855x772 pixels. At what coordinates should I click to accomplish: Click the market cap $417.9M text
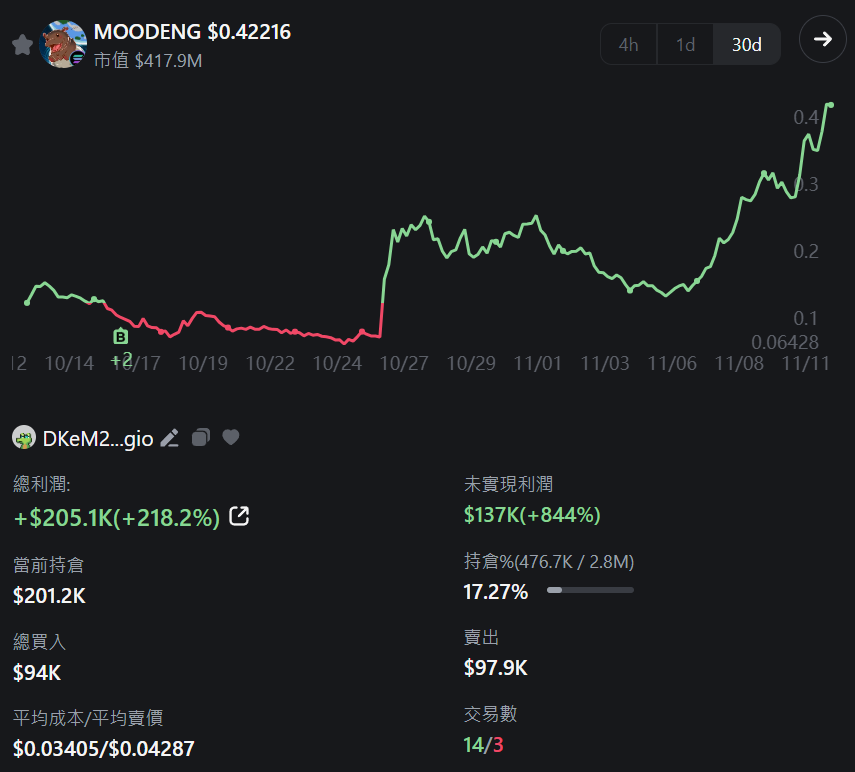point(148,61)
